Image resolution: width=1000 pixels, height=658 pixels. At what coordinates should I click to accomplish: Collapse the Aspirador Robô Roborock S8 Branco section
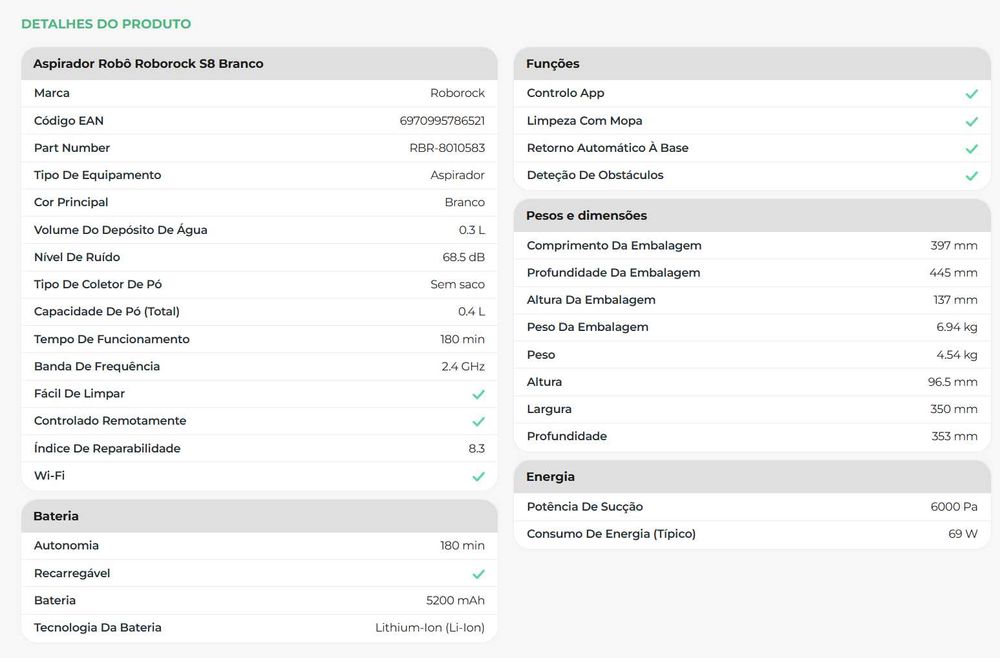coord(259,64)
